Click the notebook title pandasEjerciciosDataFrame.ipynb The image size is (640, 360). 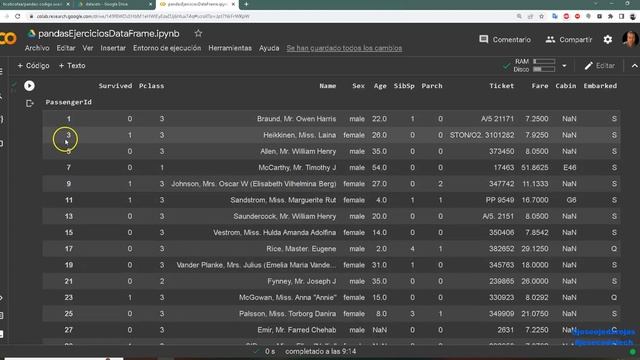click(x=109, y=33)
